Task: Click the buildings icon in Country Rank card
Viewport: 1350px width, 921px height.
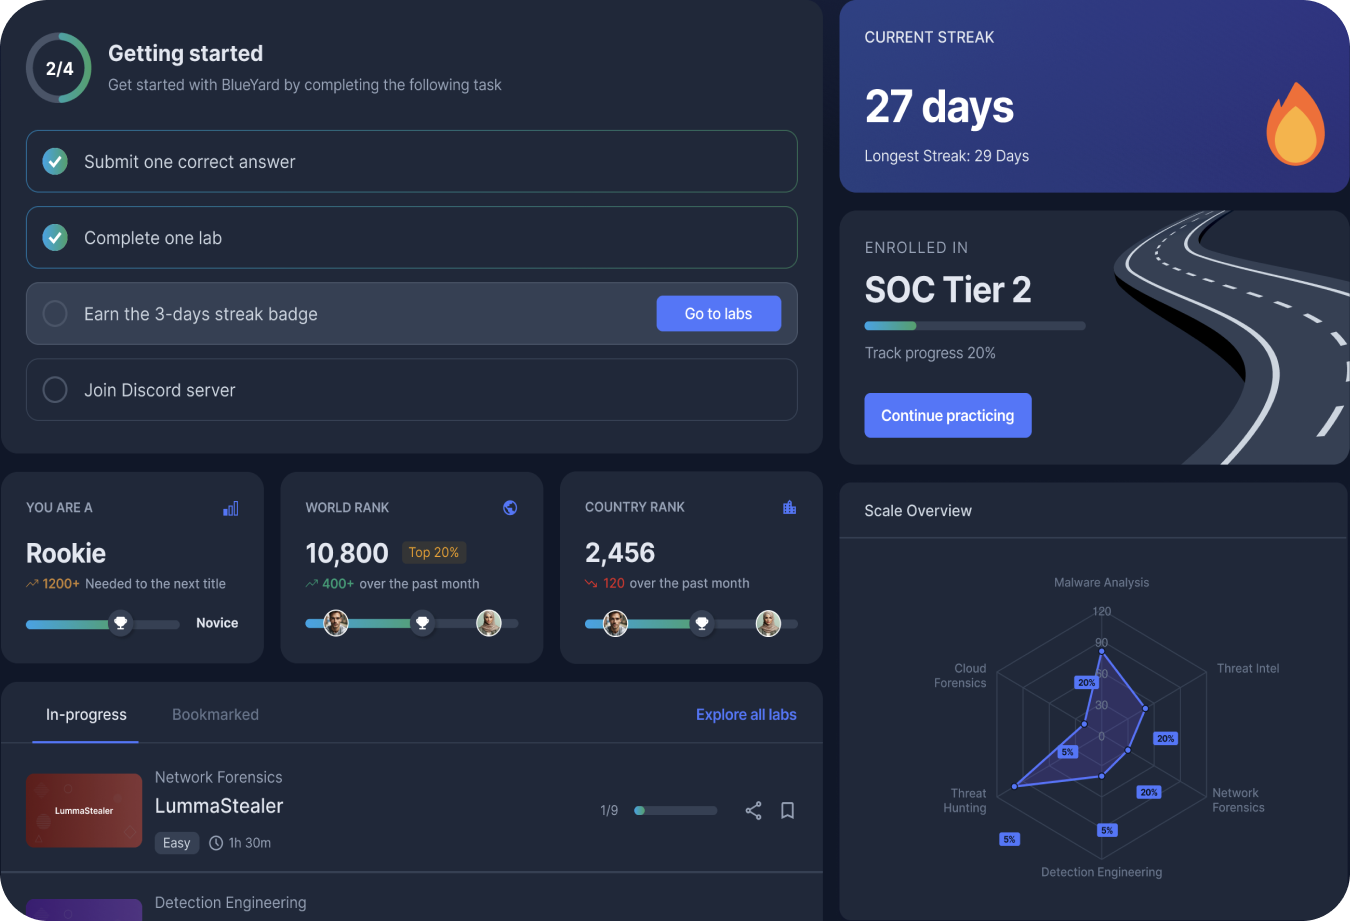Action: pos(789,508)
